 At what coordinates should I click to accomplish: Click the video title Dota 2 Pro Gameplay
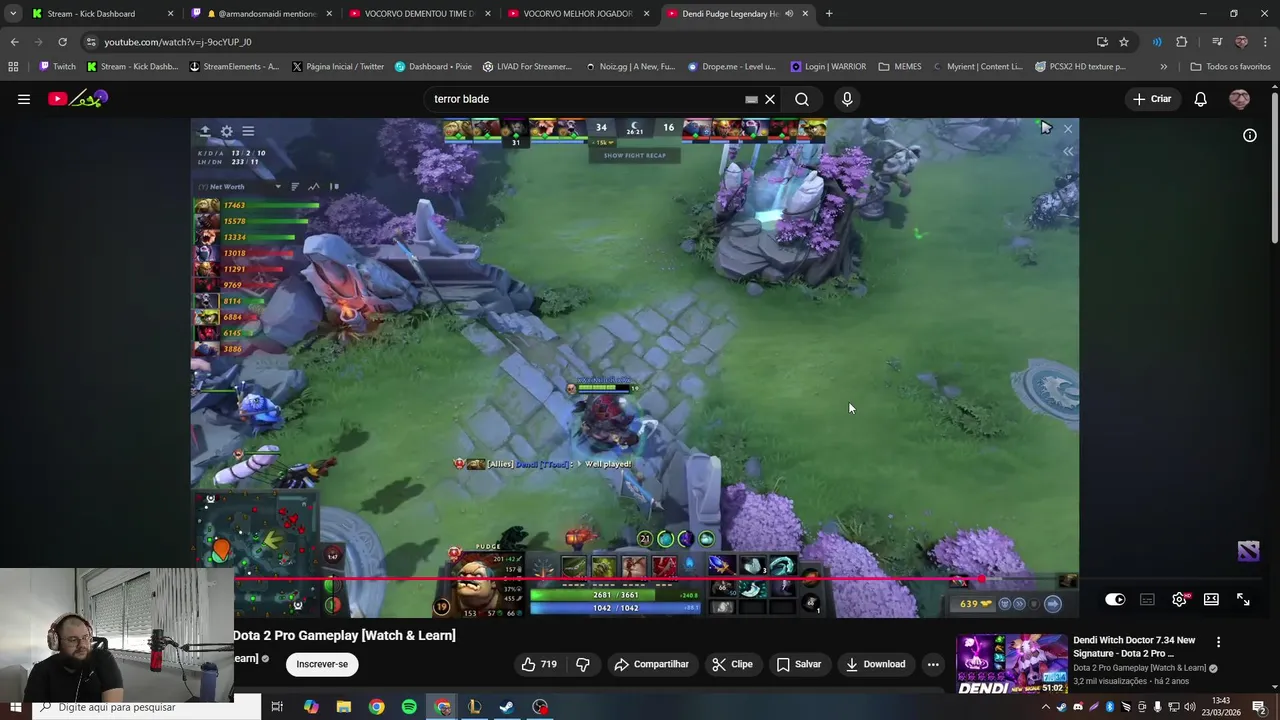tap(344, 635)
